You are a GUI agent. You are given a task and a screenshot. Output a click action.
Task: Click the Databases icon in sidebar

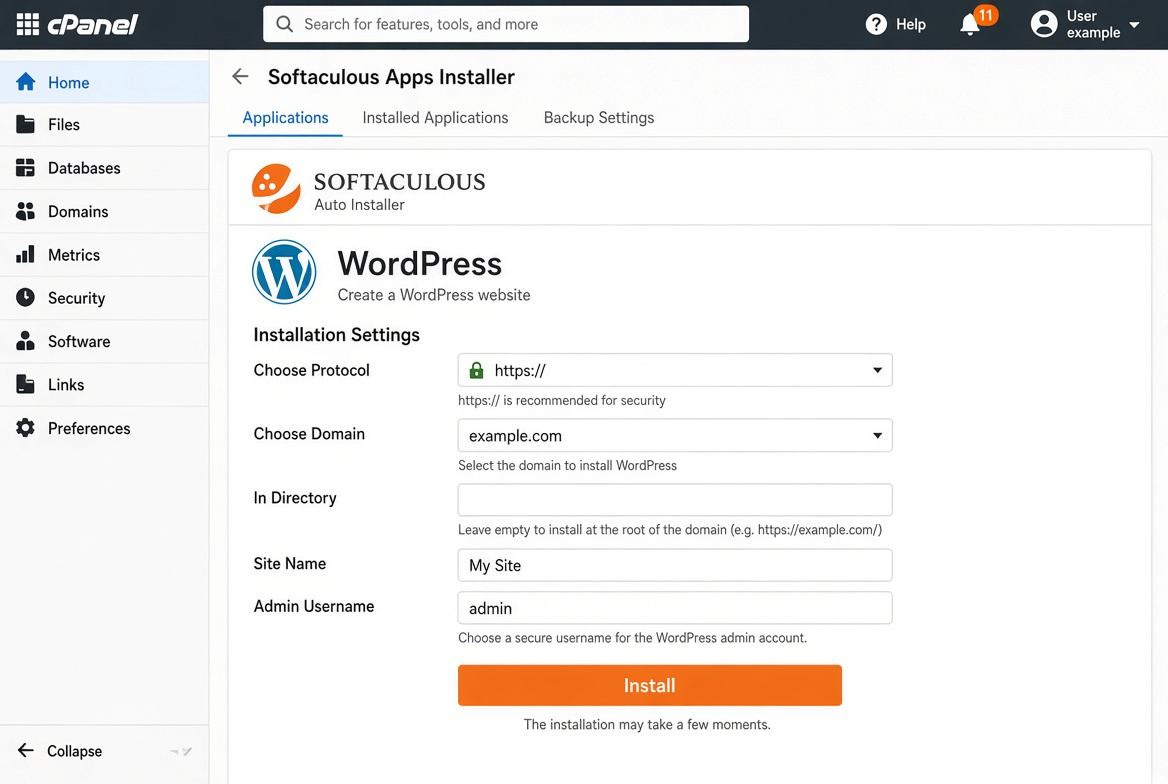tap(25, 168)
